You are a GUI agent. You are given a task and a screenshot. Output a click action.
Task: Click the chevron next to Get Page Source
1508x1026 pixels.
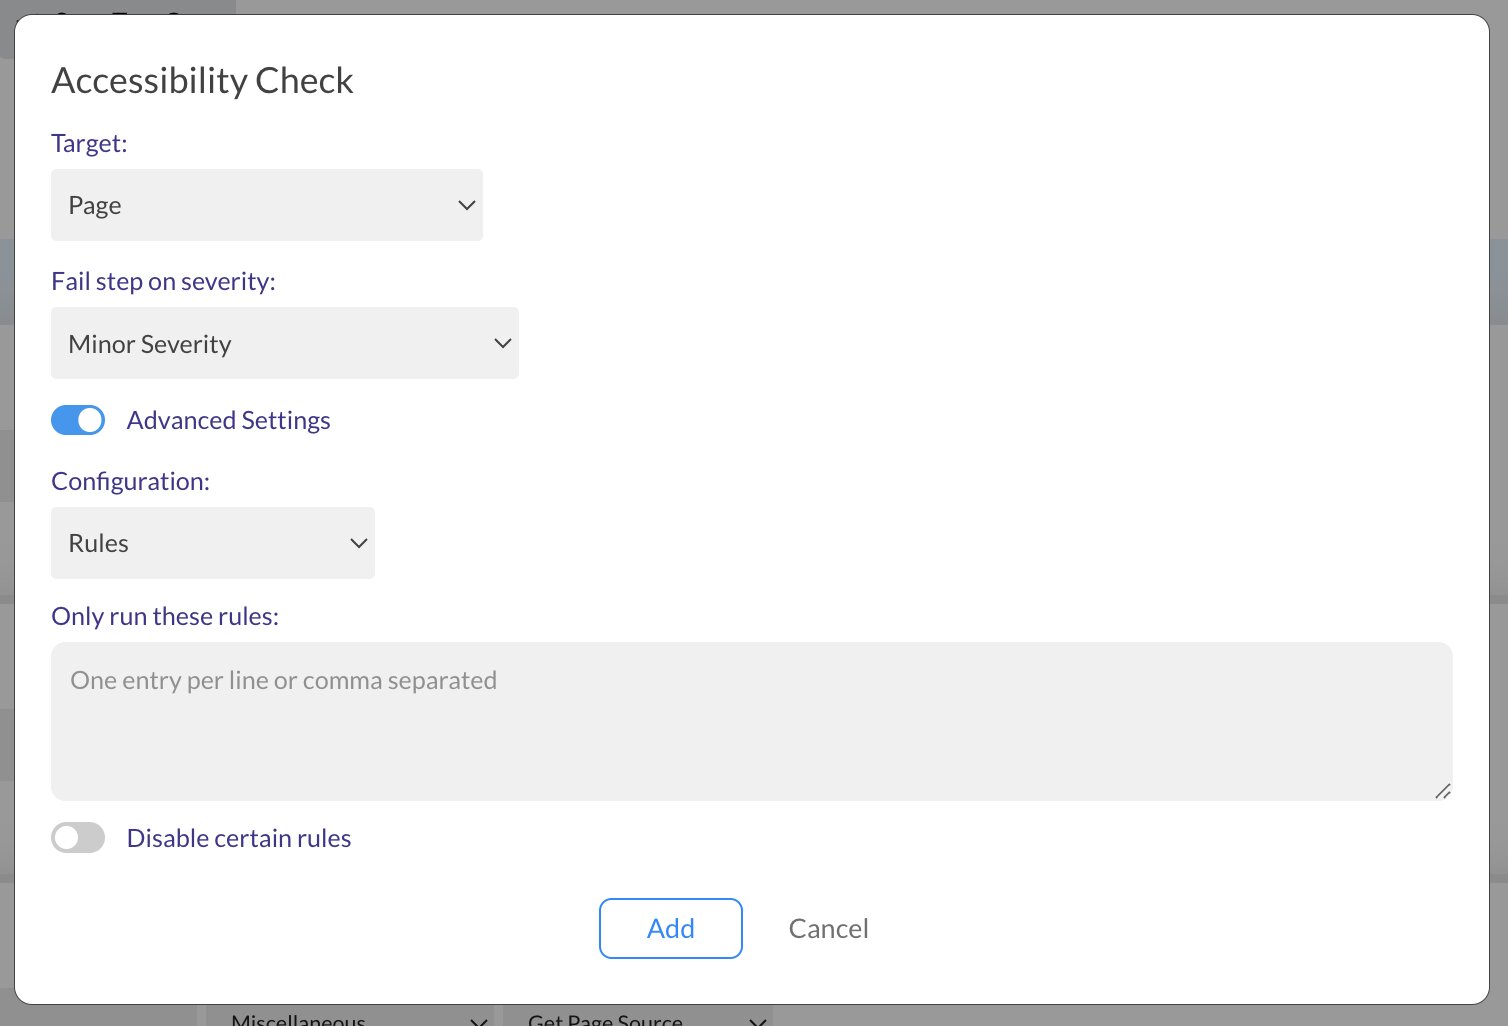click(x=757, y=1020)
